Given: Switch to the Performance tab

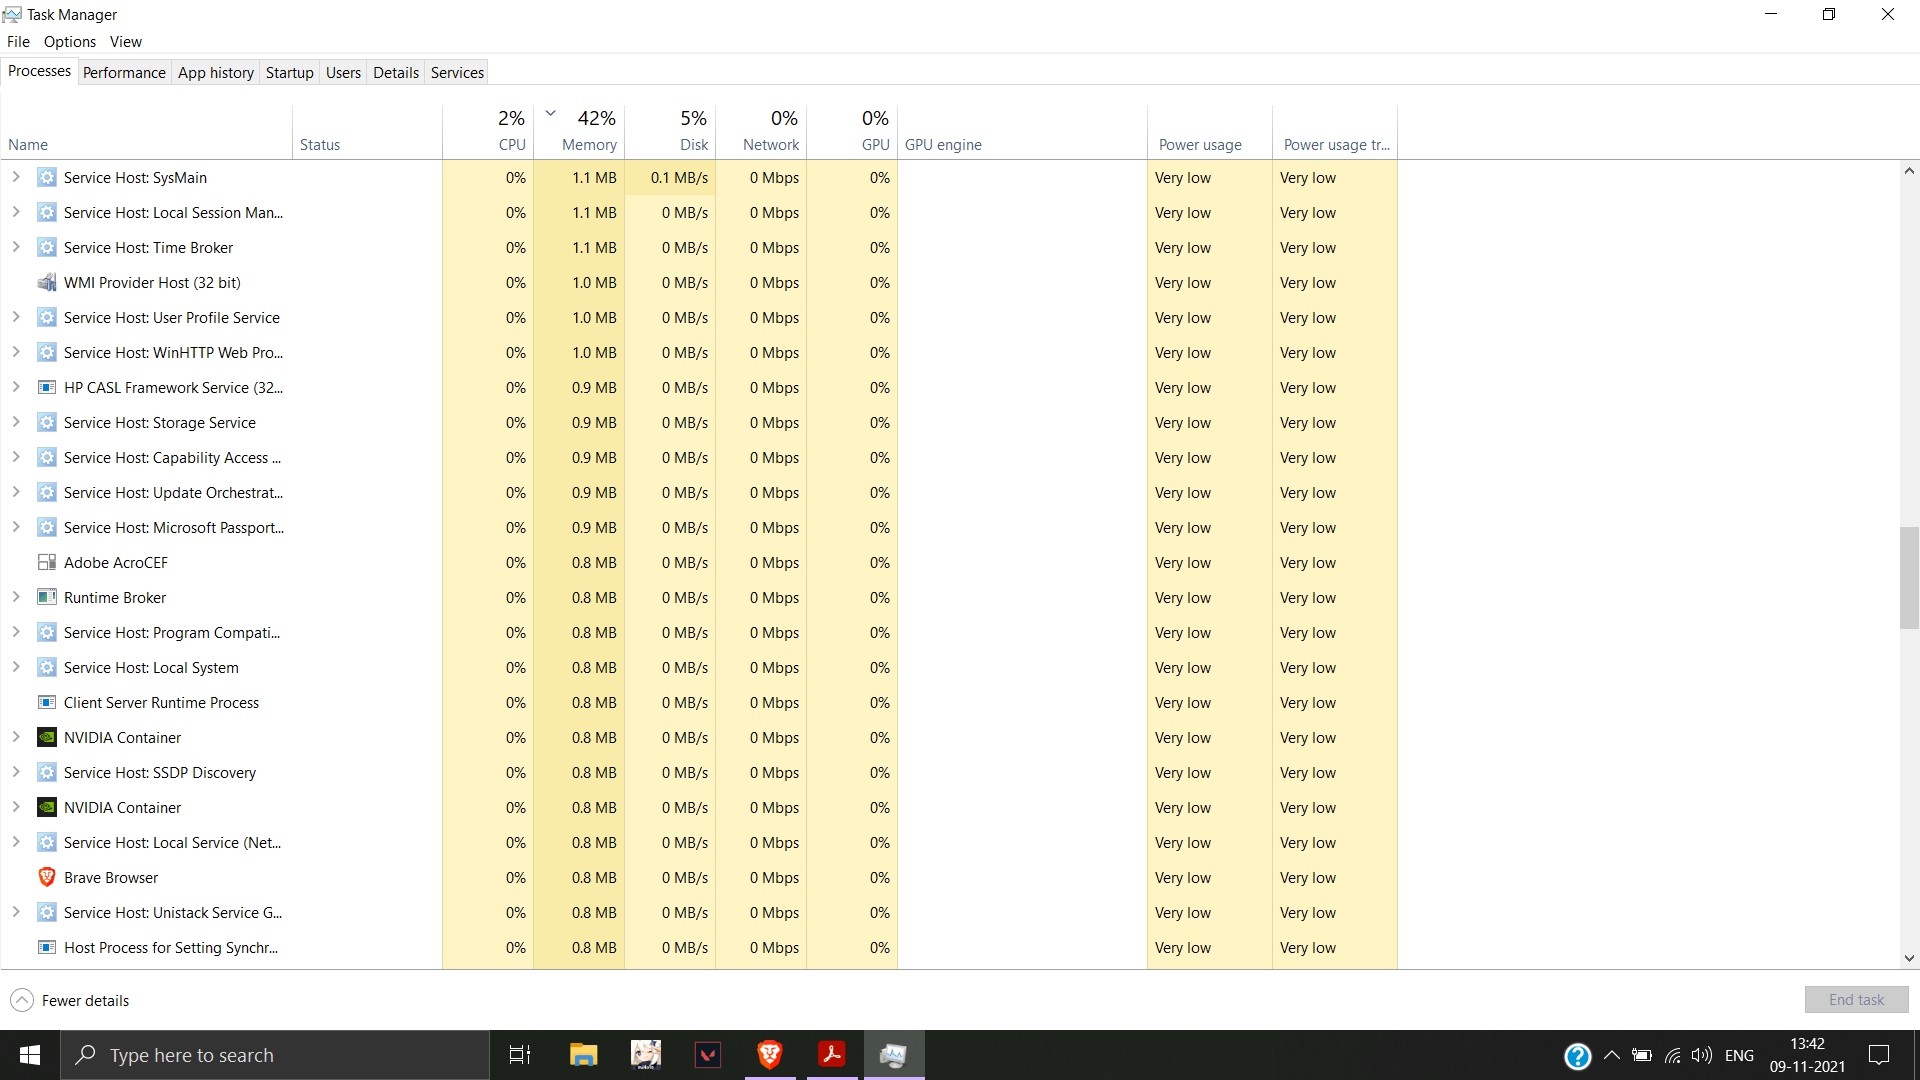Looking at the screenshot, I should tap(124, 72).
